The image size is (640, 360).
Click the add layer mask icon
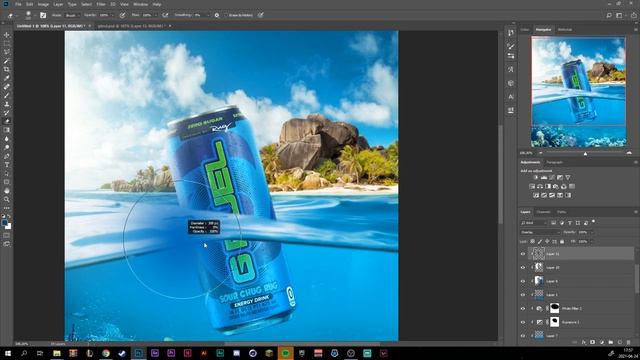point(593,342)
